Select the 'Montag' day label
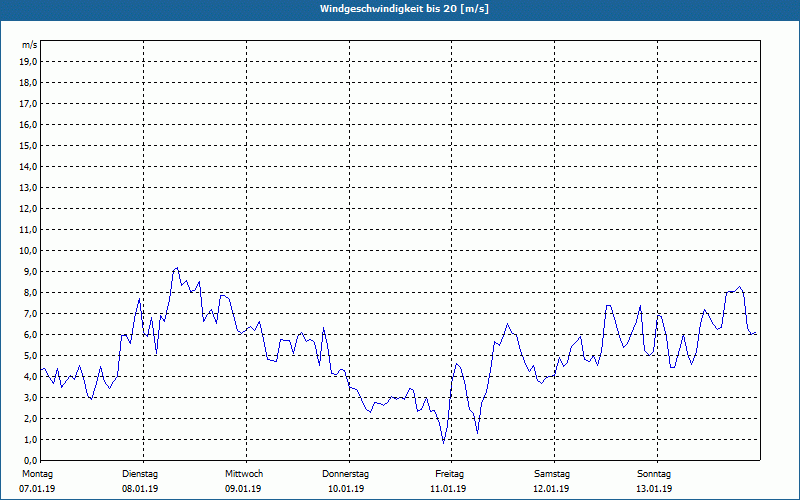 tap(37, 474)
